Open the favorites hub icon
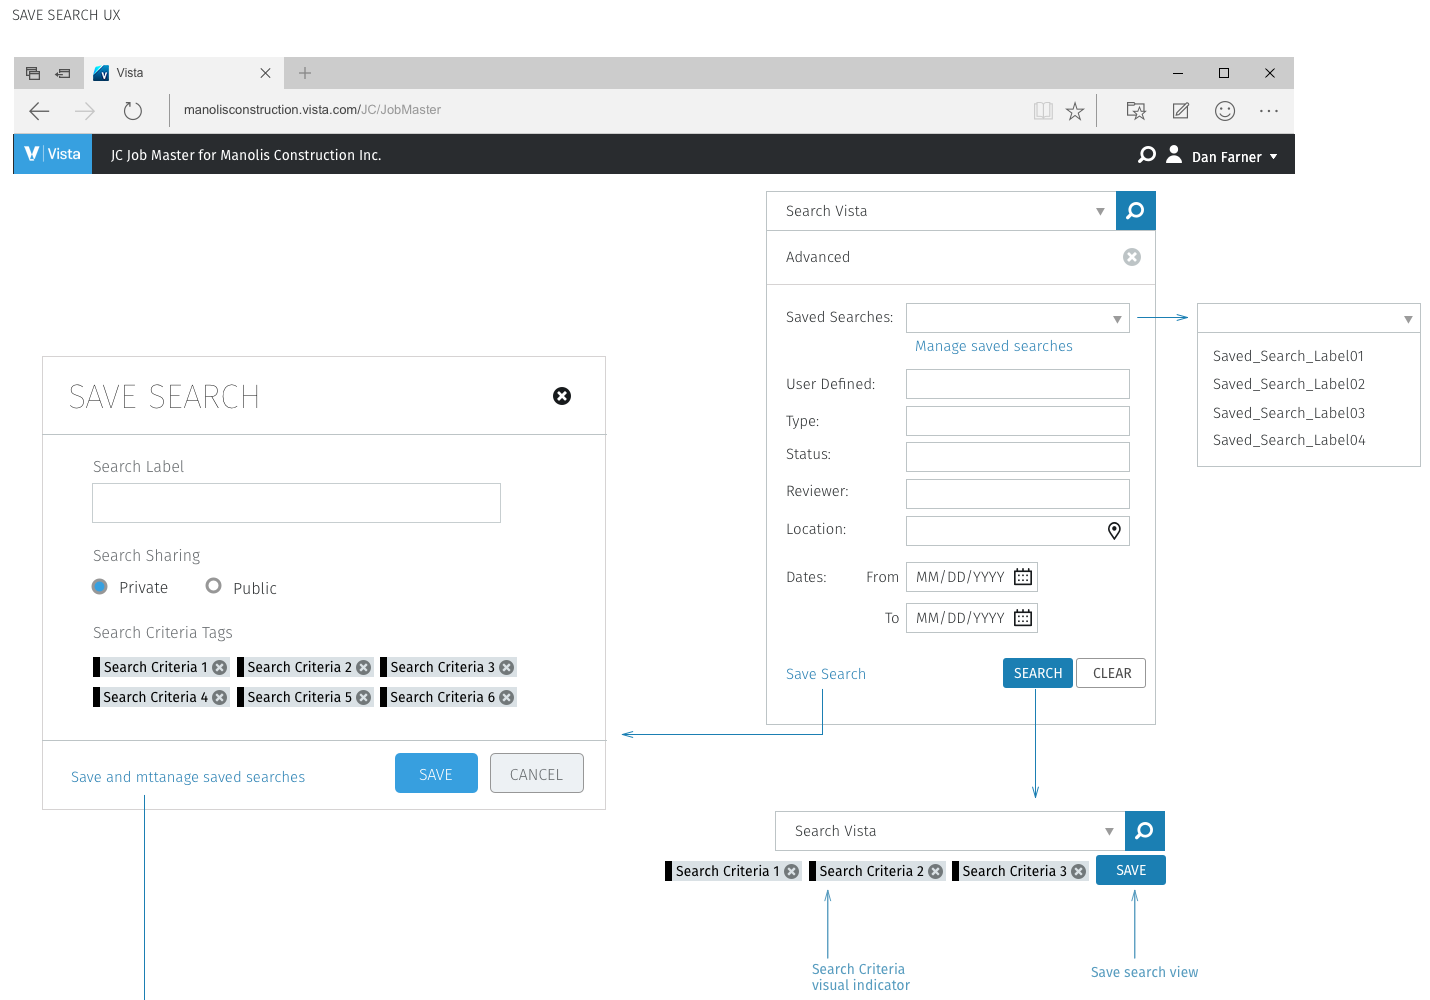Viewport: 1430px width, 1000px height. click(1136, 111)
